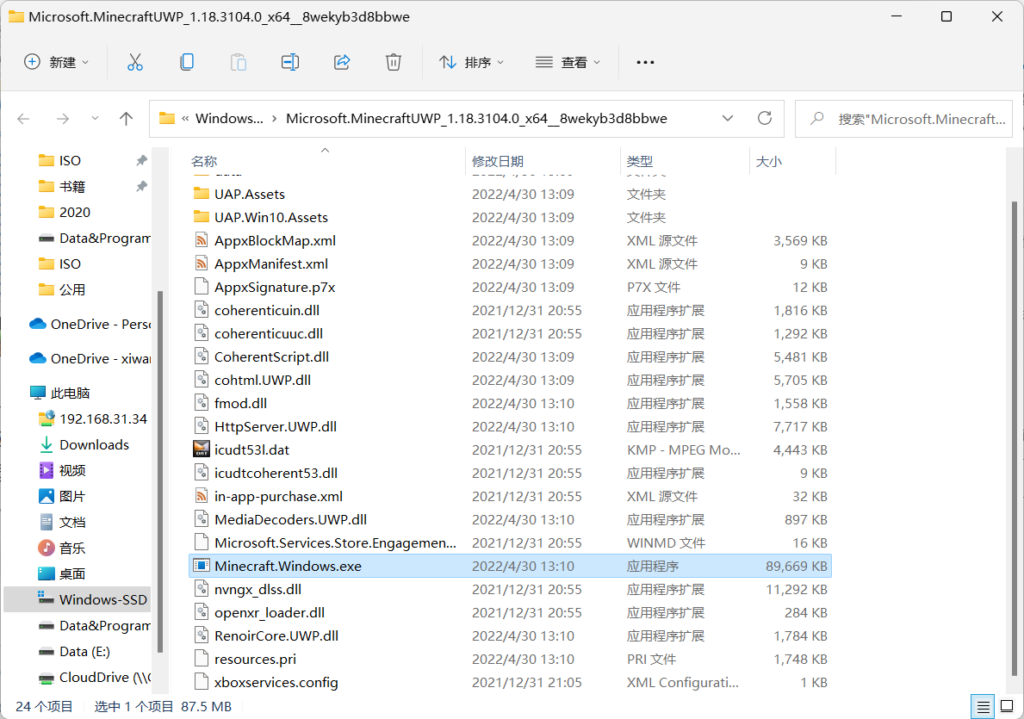Click the Delete trash icon

[393, 62]
